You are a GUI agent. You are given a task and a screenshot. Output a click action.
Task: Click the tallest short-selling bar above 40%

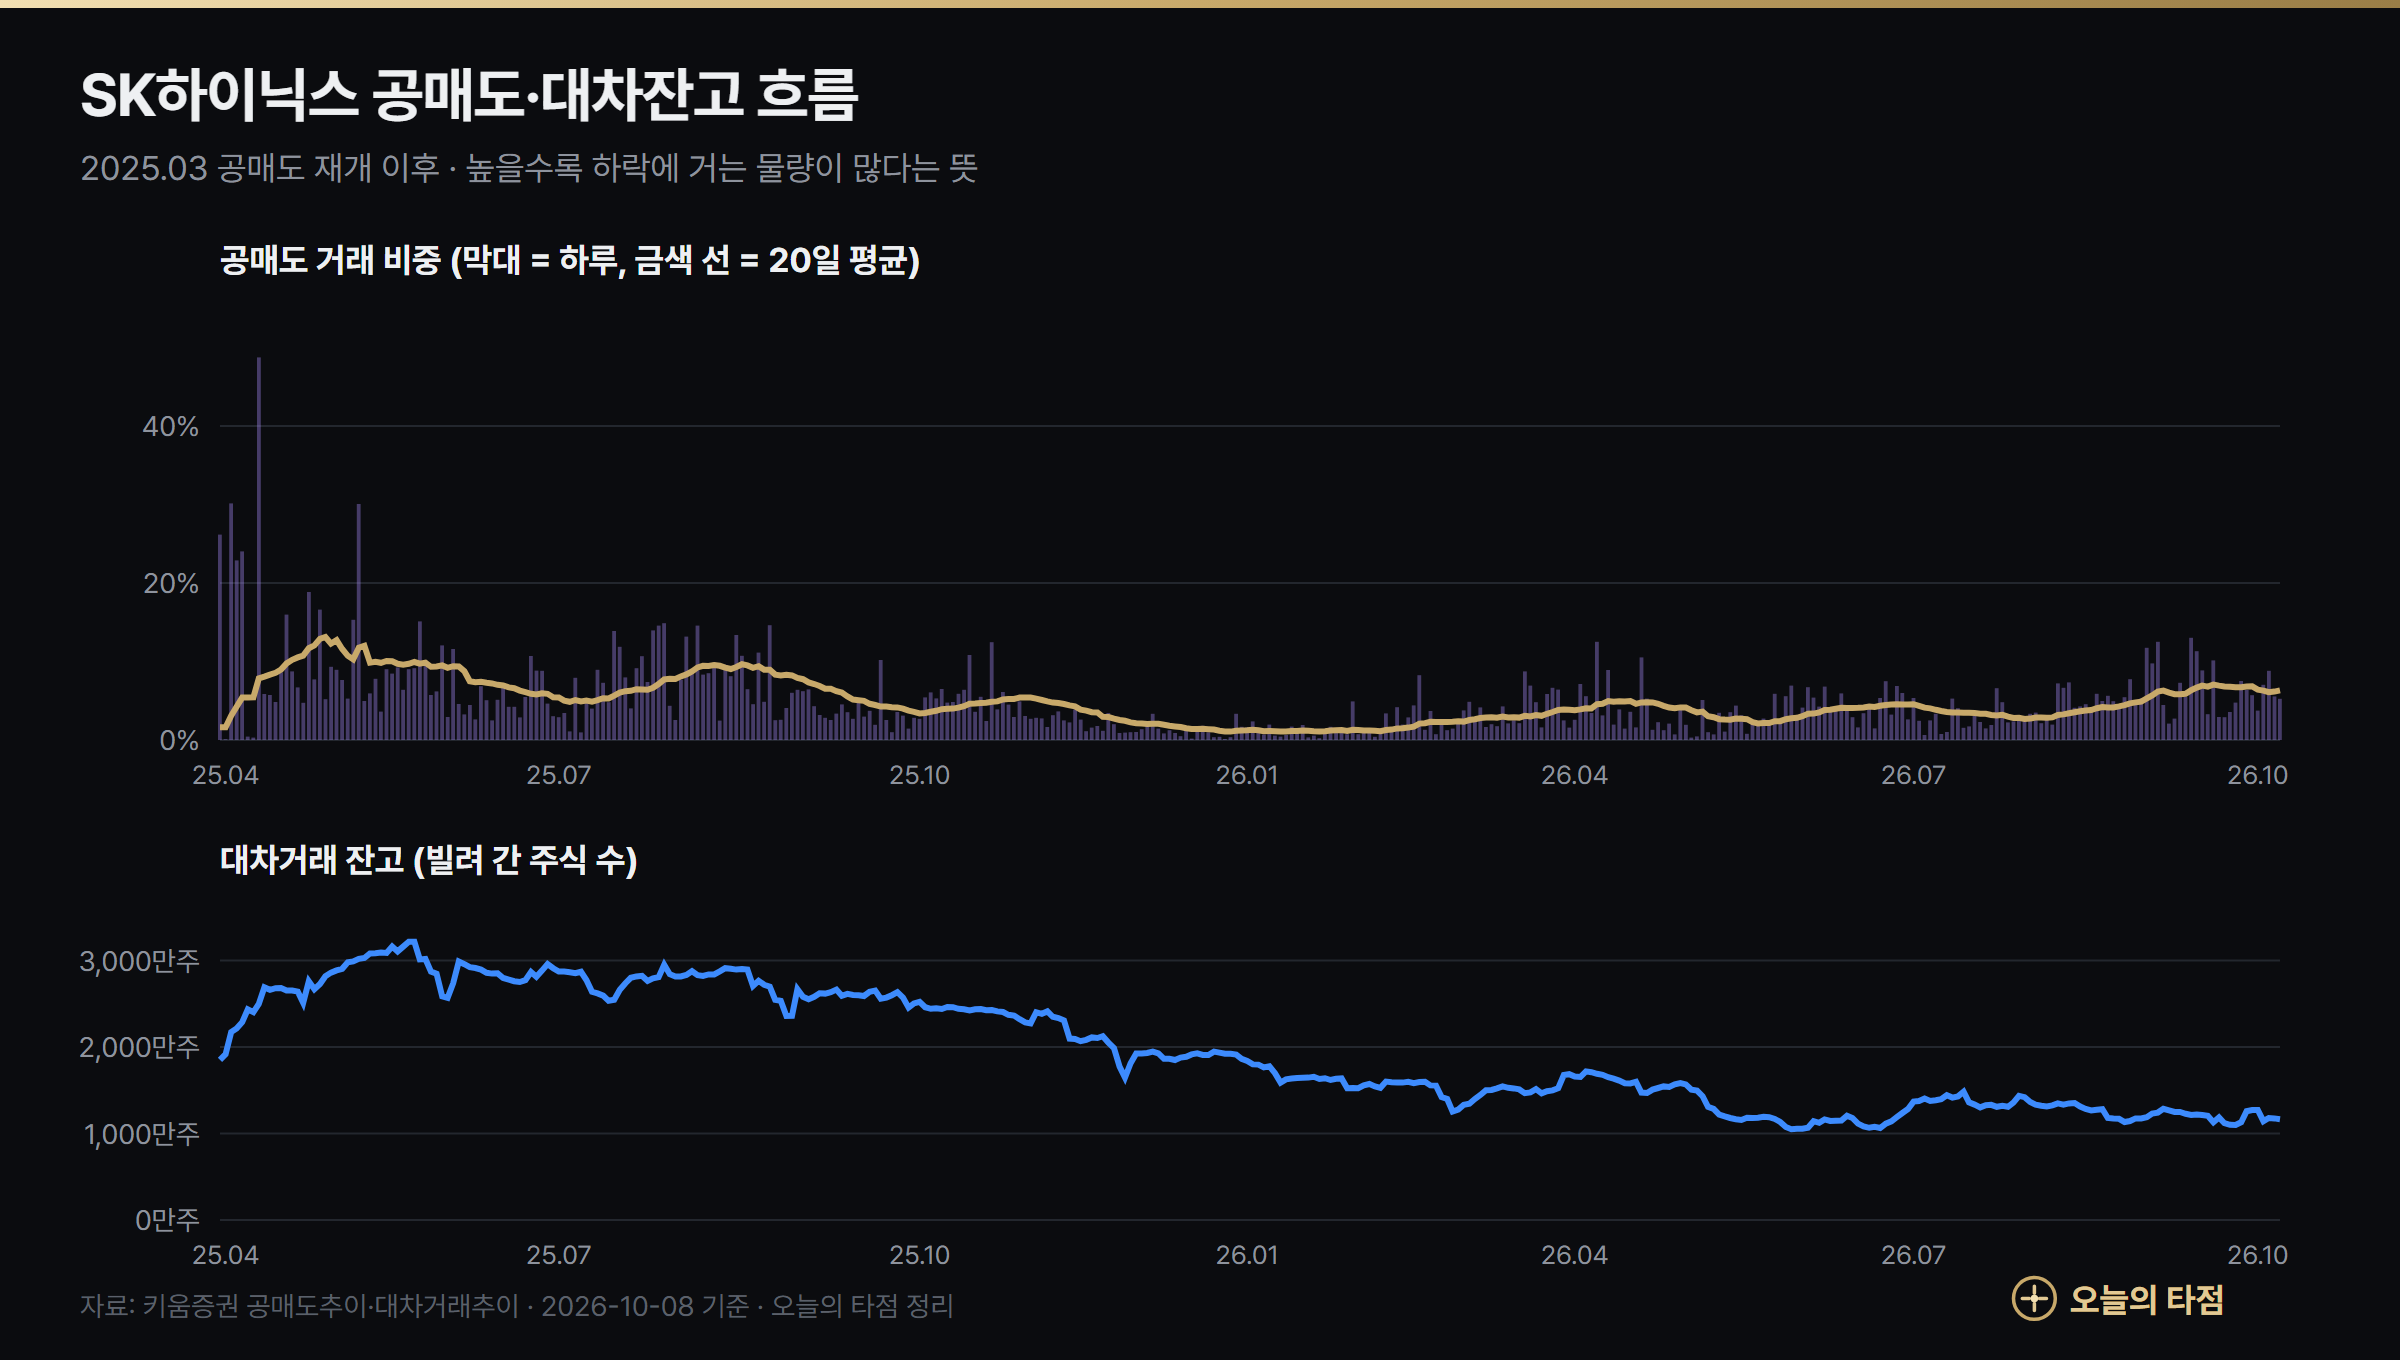coord(259,548)
